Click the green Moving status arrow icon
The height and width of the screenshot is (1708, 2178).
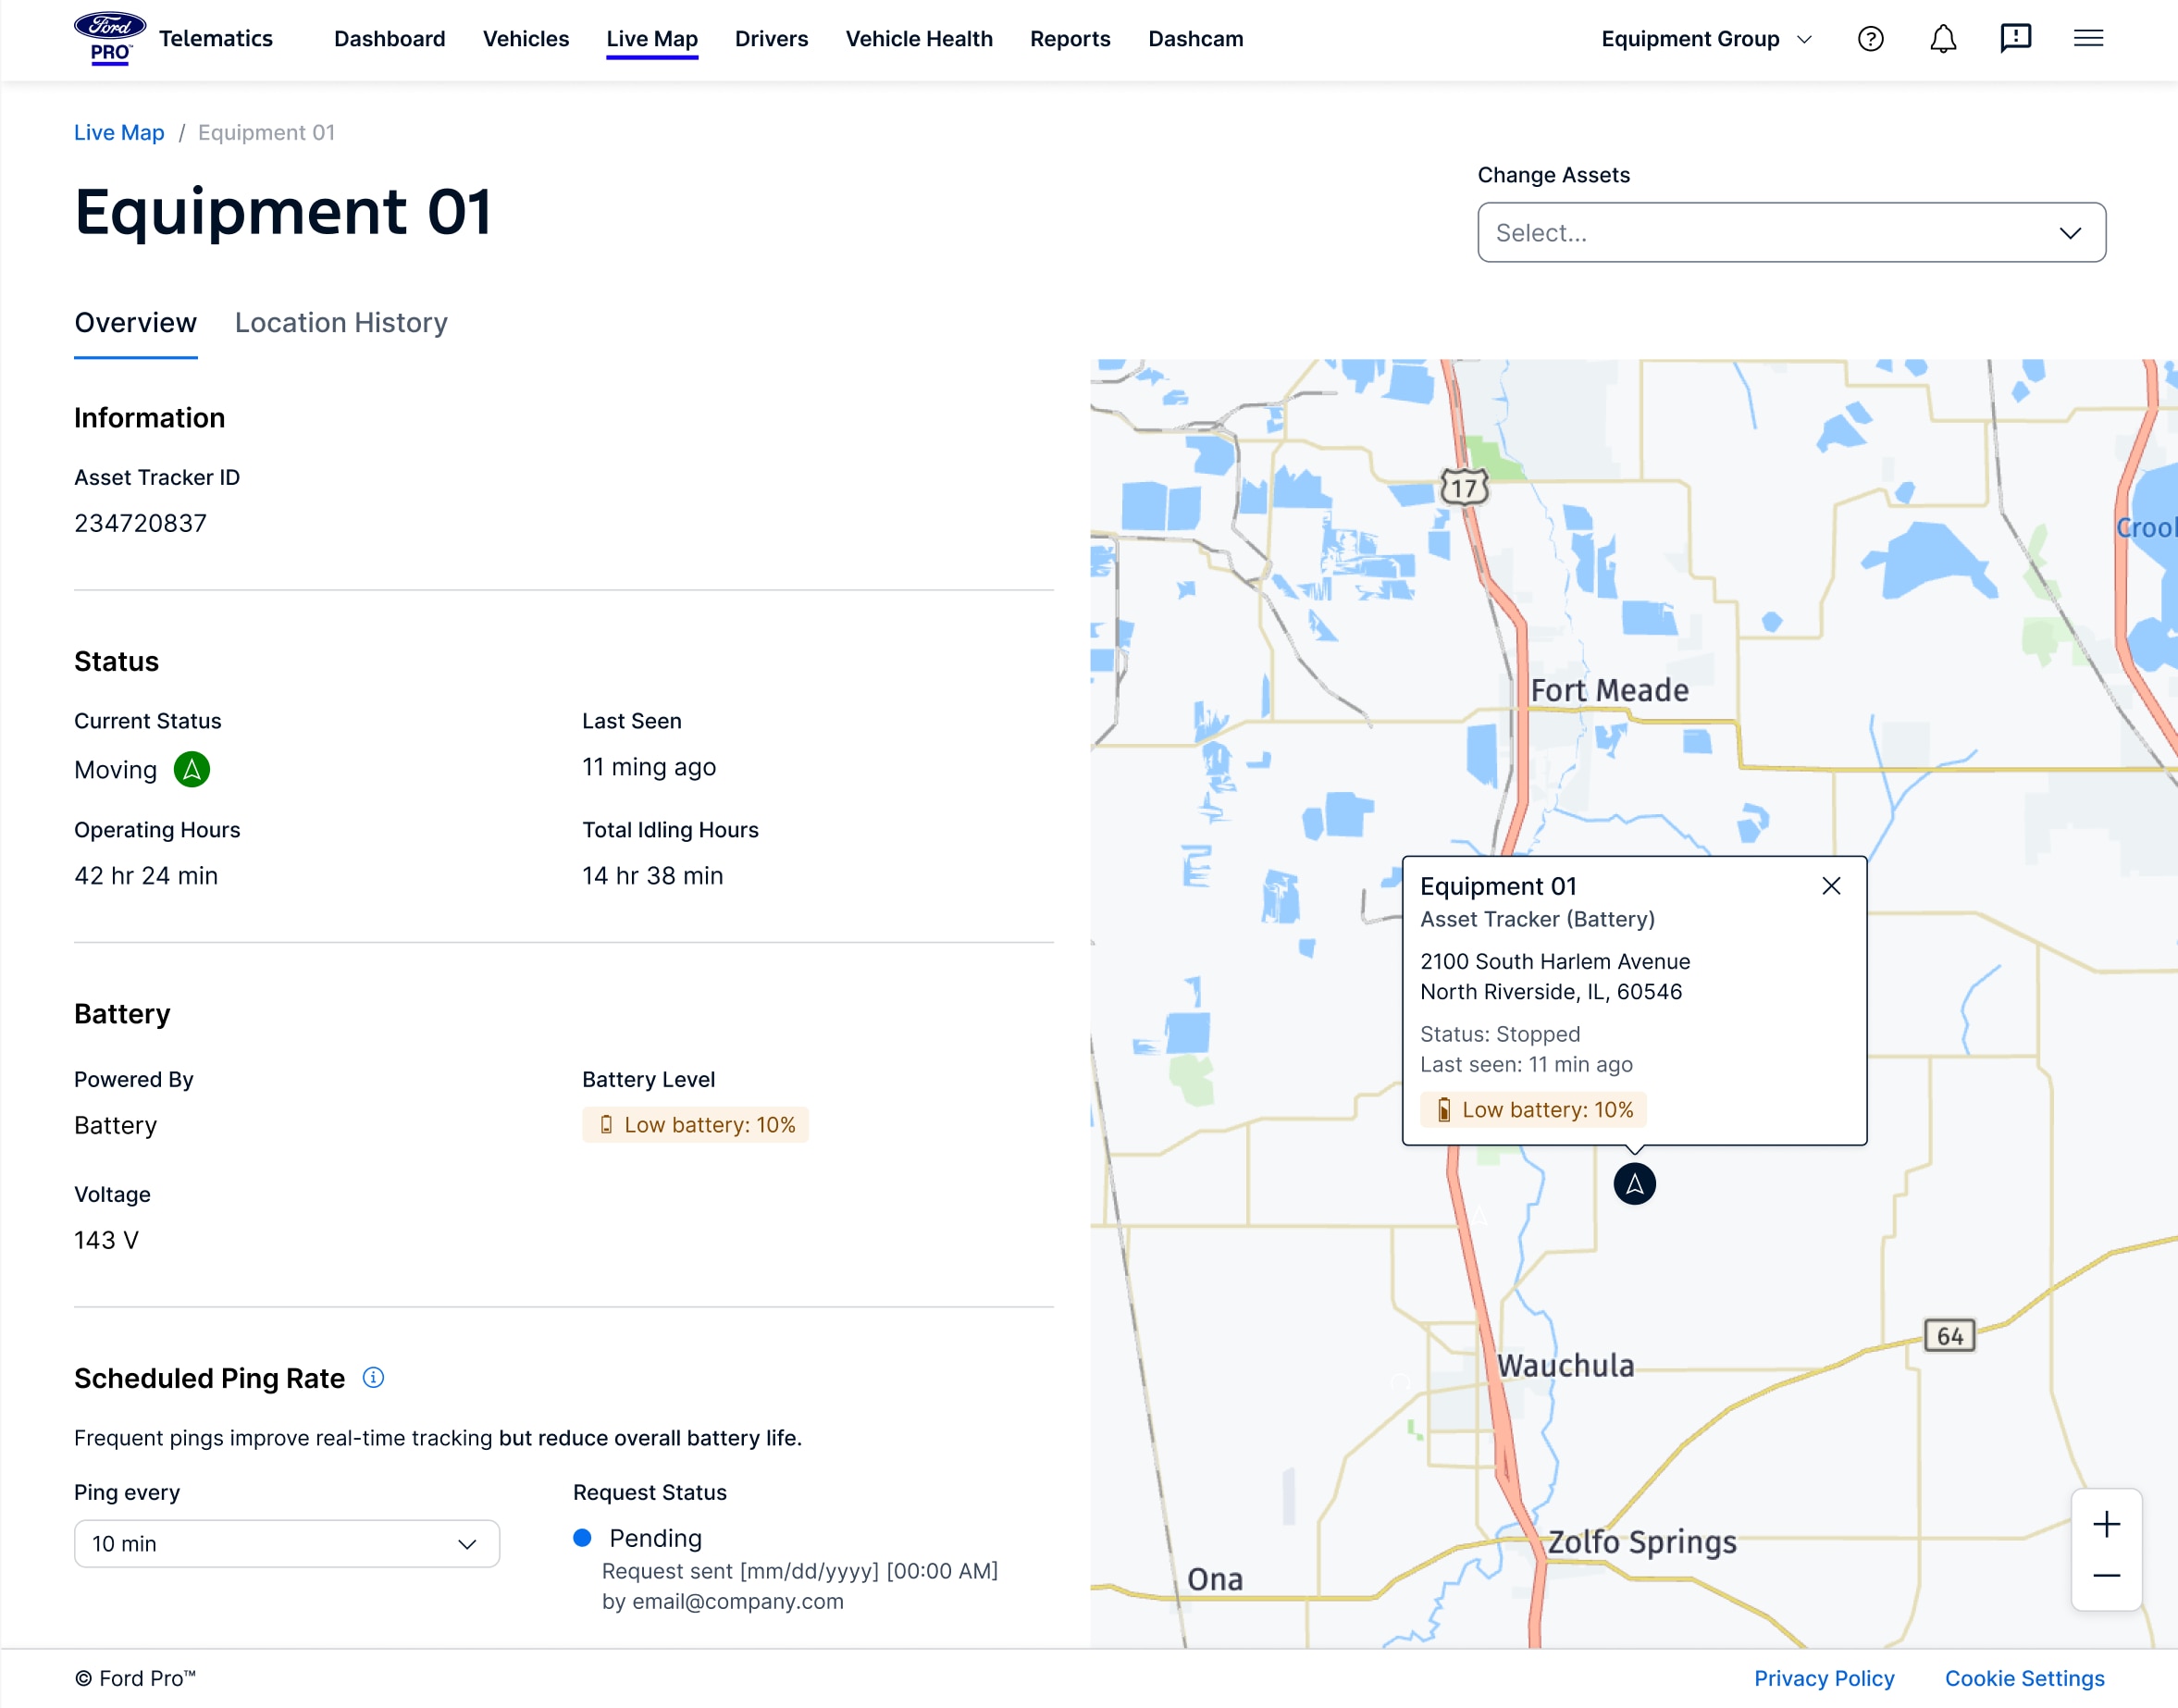pos(192,769)
